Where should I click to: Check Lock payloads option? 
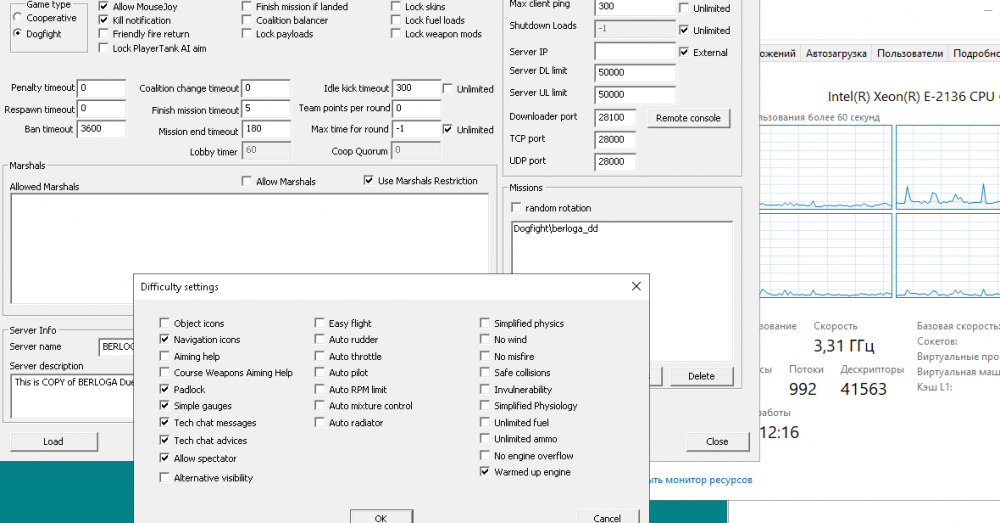pos(246,34)
